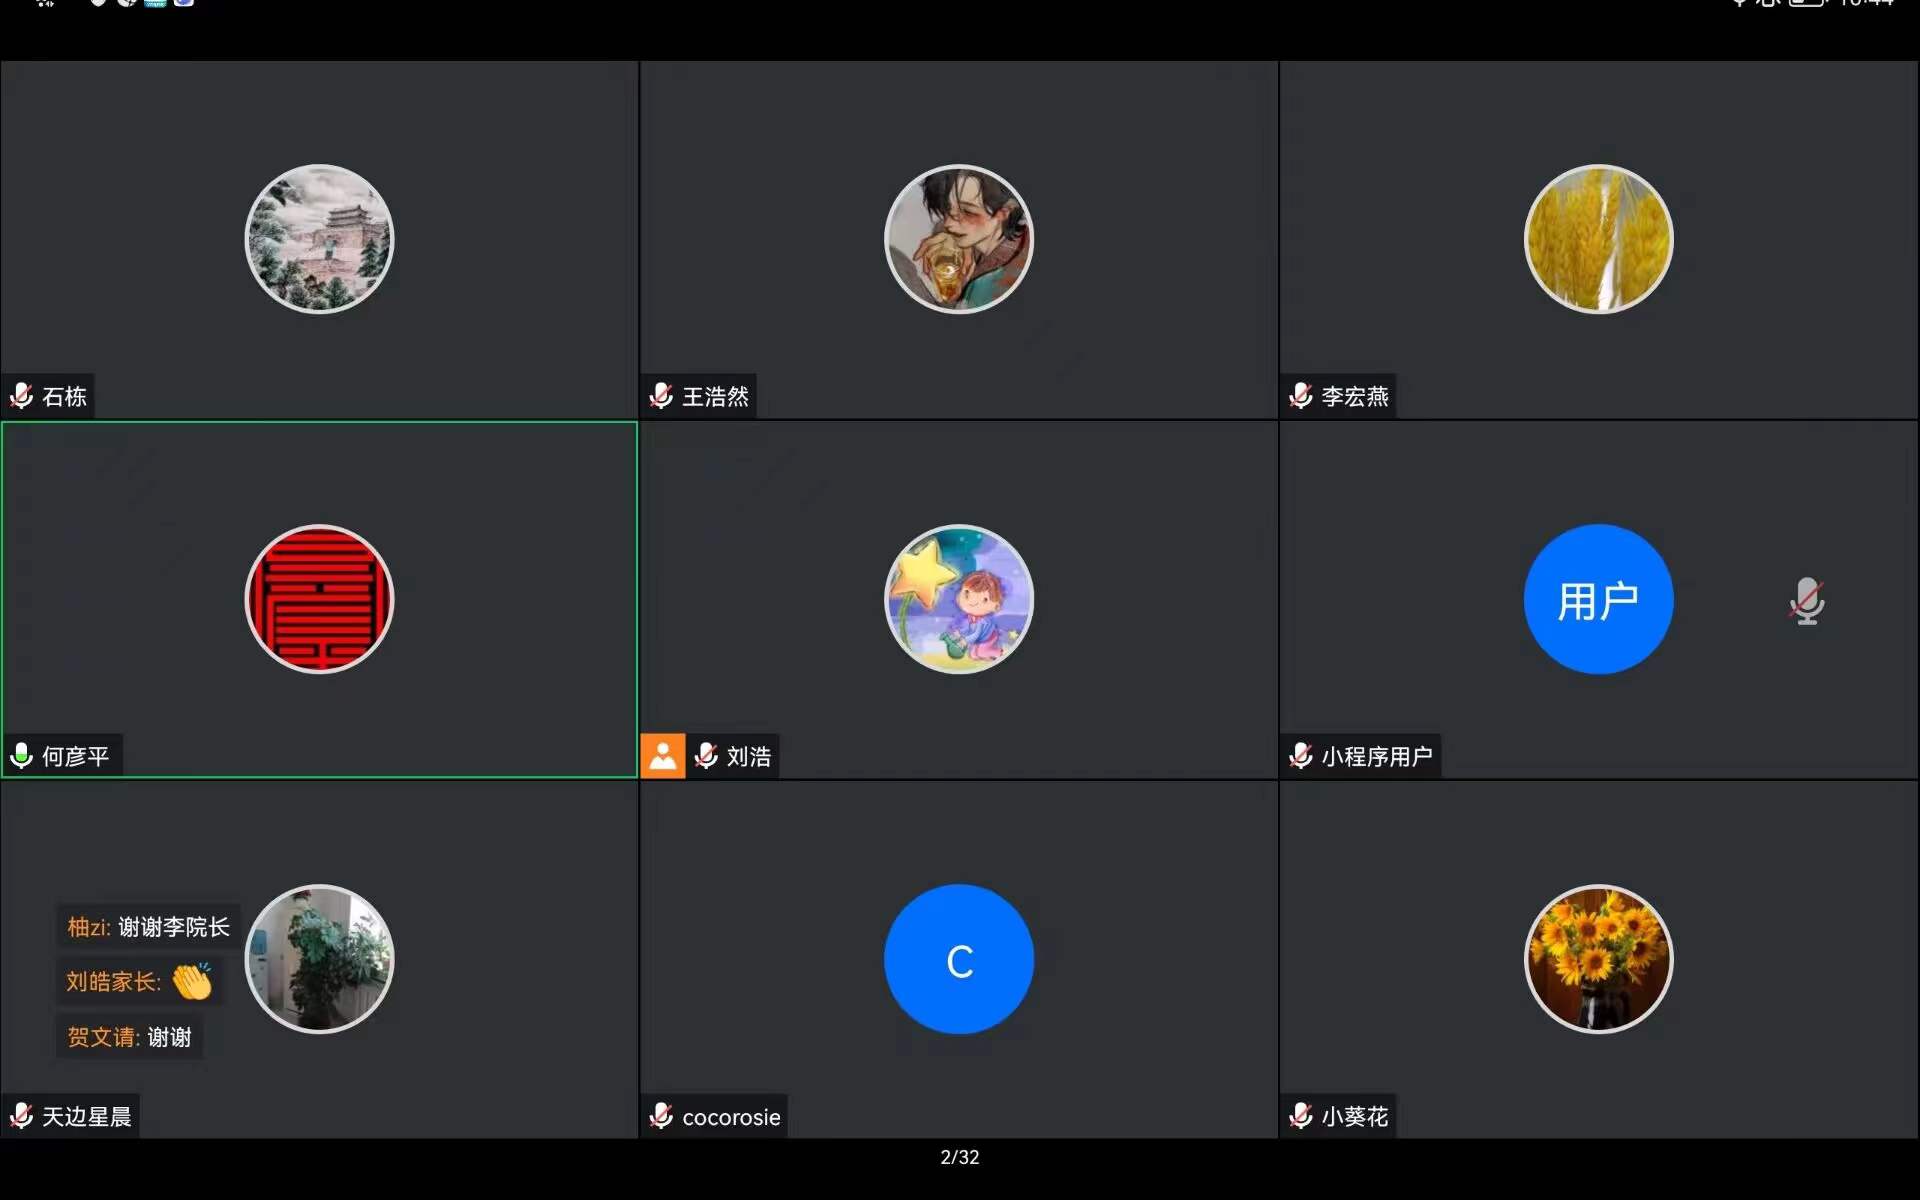Click muted mic icon beside 小葵花

(1301, 1116)
